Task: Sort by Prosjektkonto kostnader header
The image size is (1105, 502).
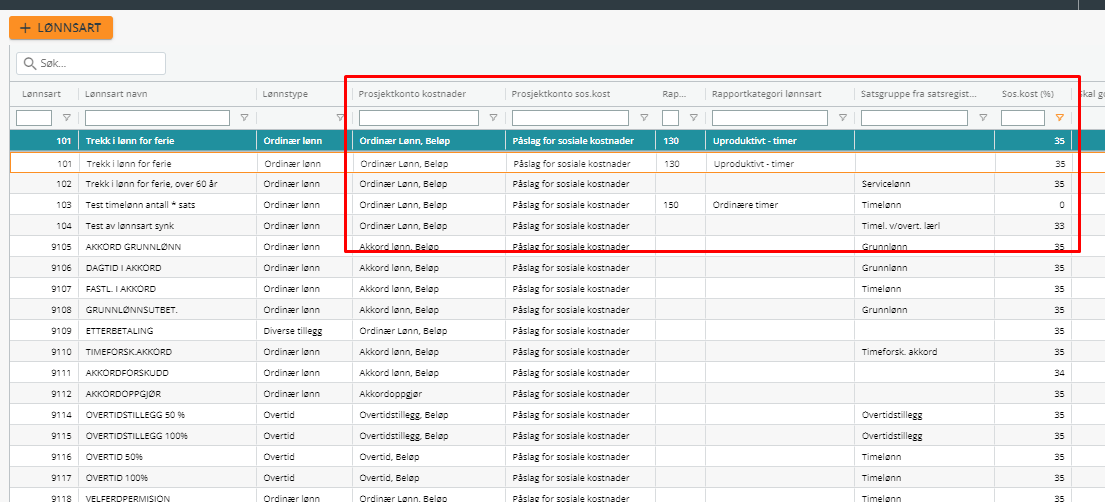Action: [412, 94]
